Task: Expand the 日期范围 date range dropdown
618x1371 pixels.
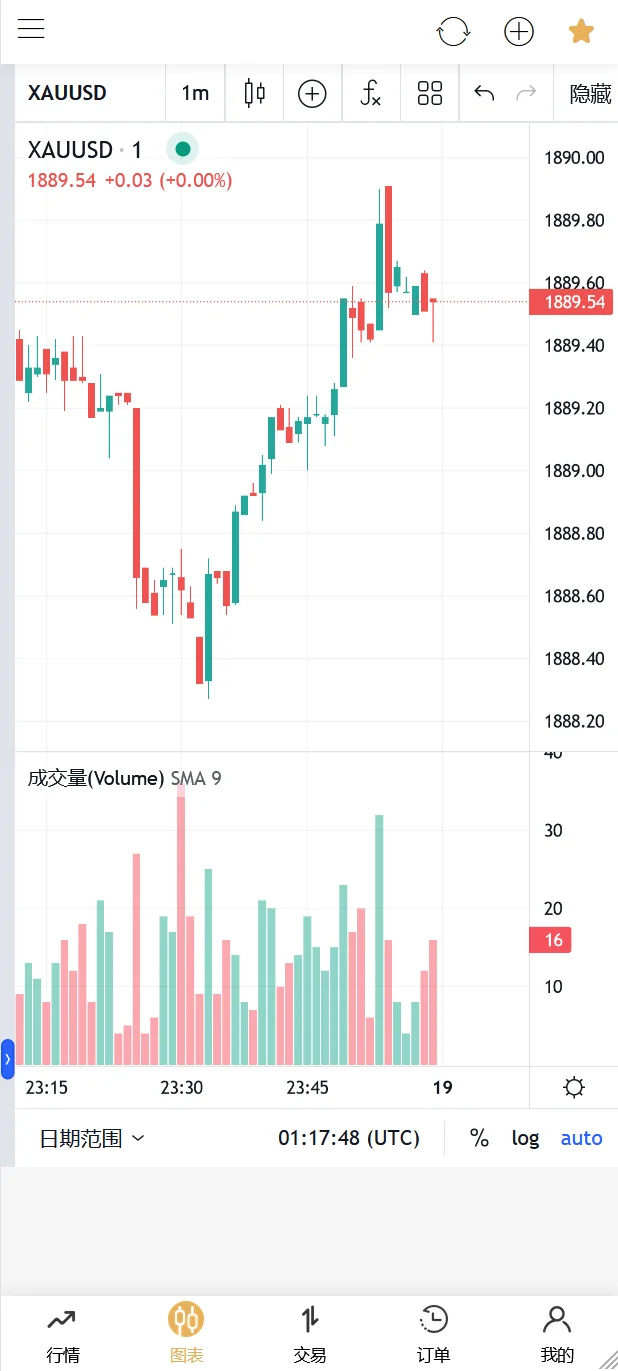Action: [92, 1138]
